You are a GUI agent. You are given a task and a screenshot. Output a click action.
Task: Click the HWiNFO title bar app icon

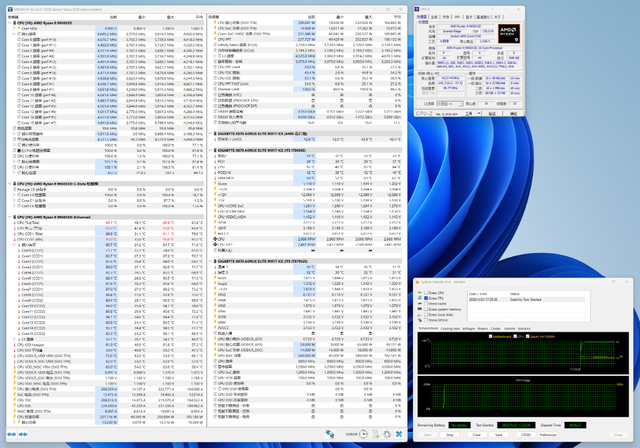tap(10, 9)
